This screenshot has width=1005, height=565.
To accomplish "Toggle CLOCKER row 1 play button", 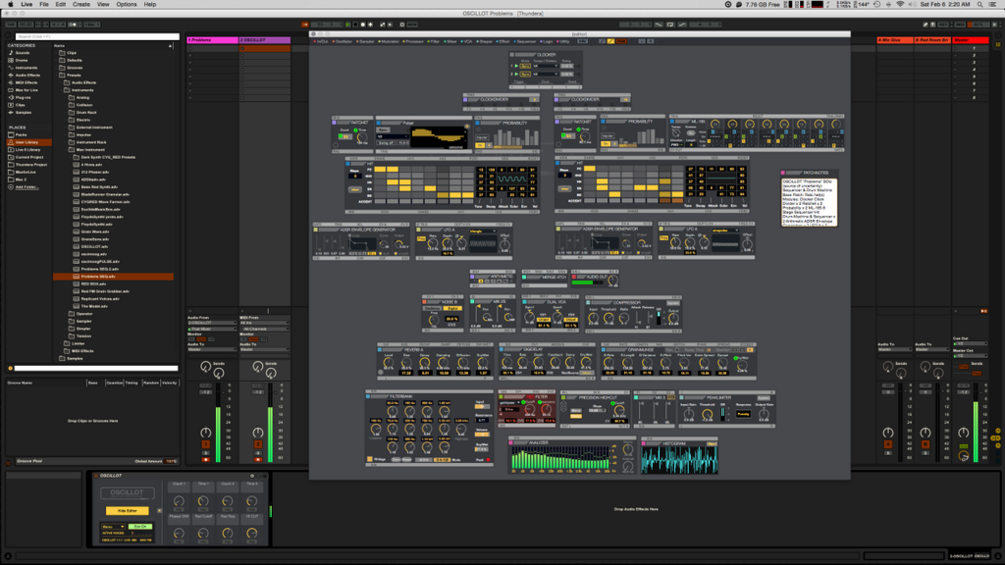I will (516, 66).
